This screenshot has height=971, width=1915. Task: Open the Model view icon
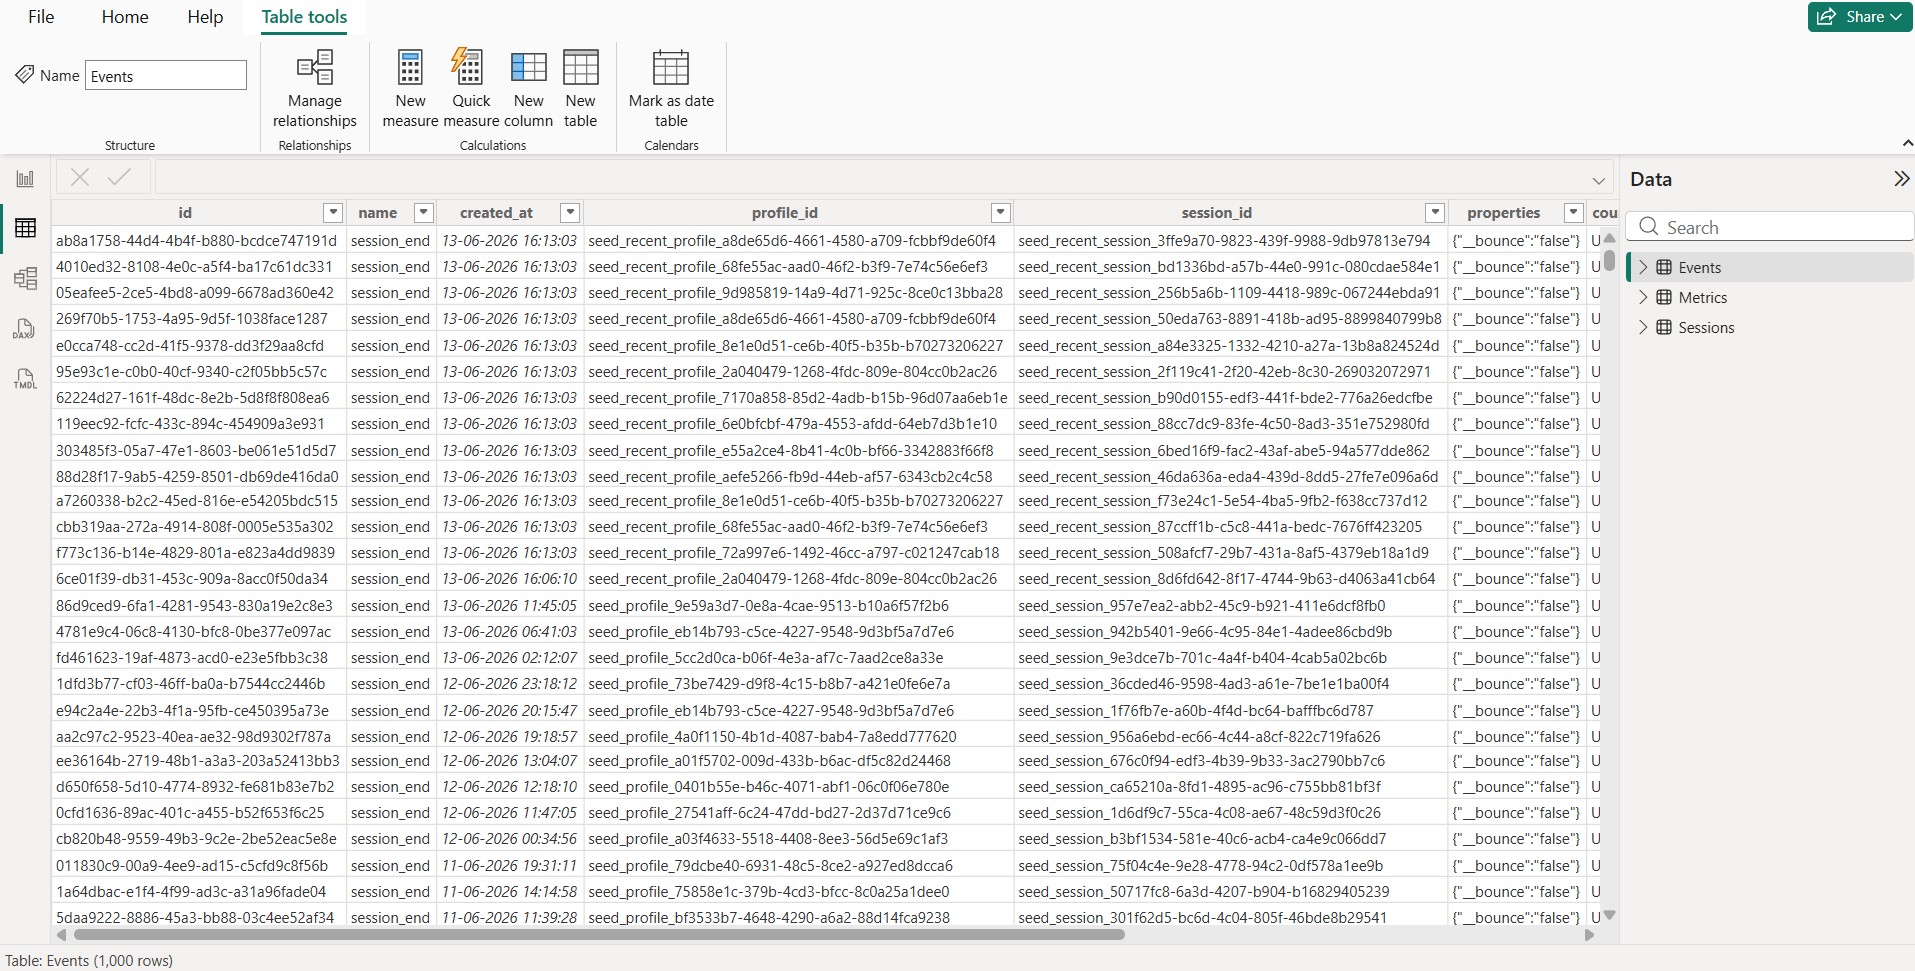click(25, 278)
